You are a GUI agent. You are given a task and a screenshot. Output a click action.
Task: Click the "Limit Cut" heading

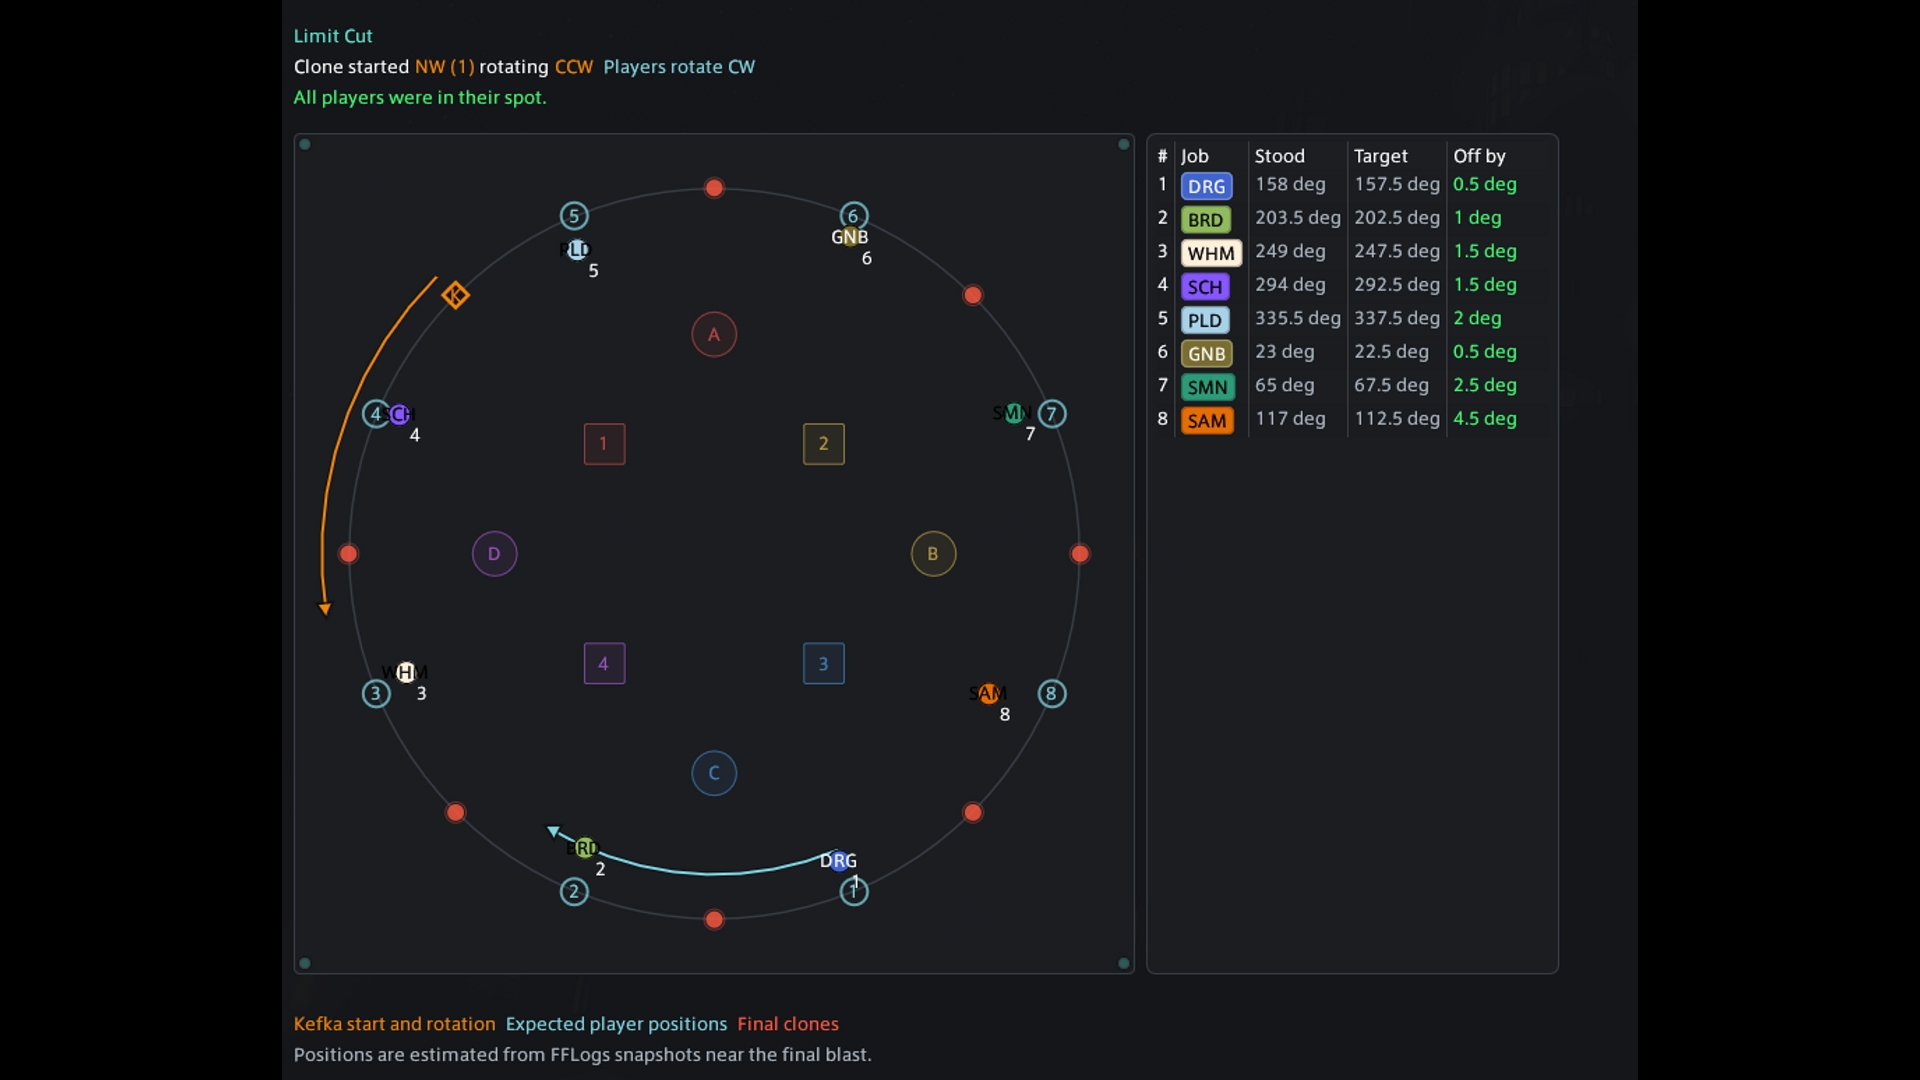tap(333, 36)
